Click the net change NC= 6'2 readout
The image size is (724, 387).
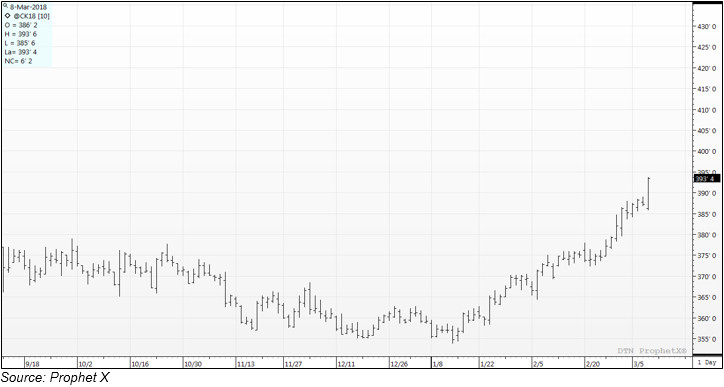19,61
